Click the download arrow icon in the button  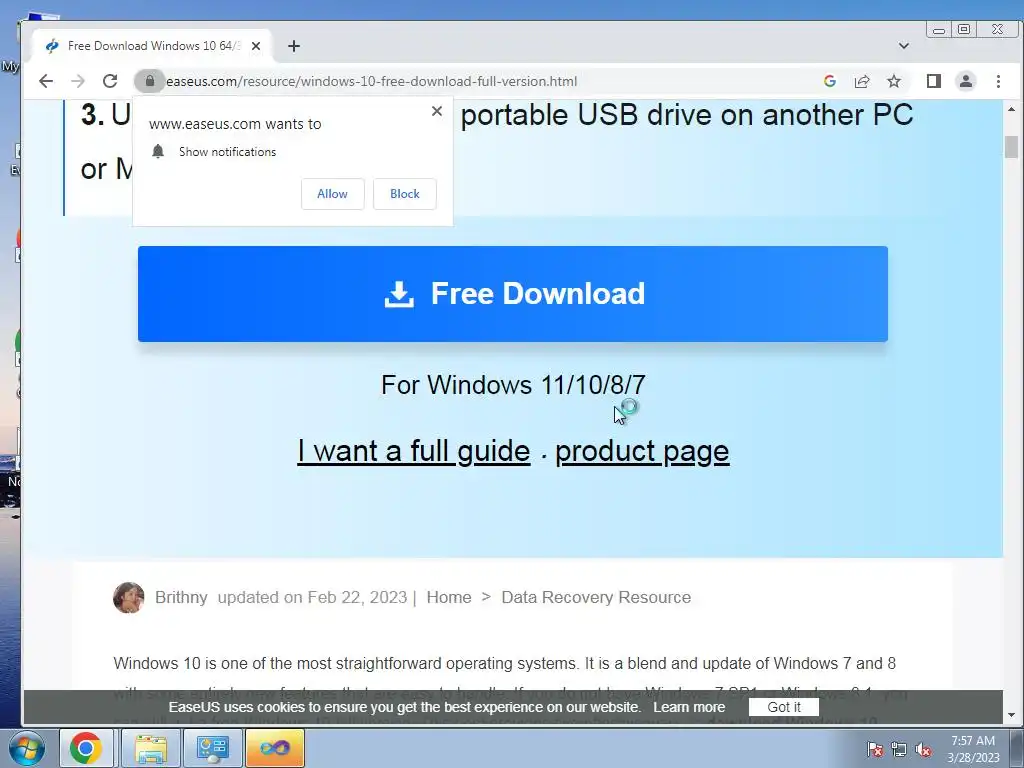pyautogui.click(x=399, y=294)
